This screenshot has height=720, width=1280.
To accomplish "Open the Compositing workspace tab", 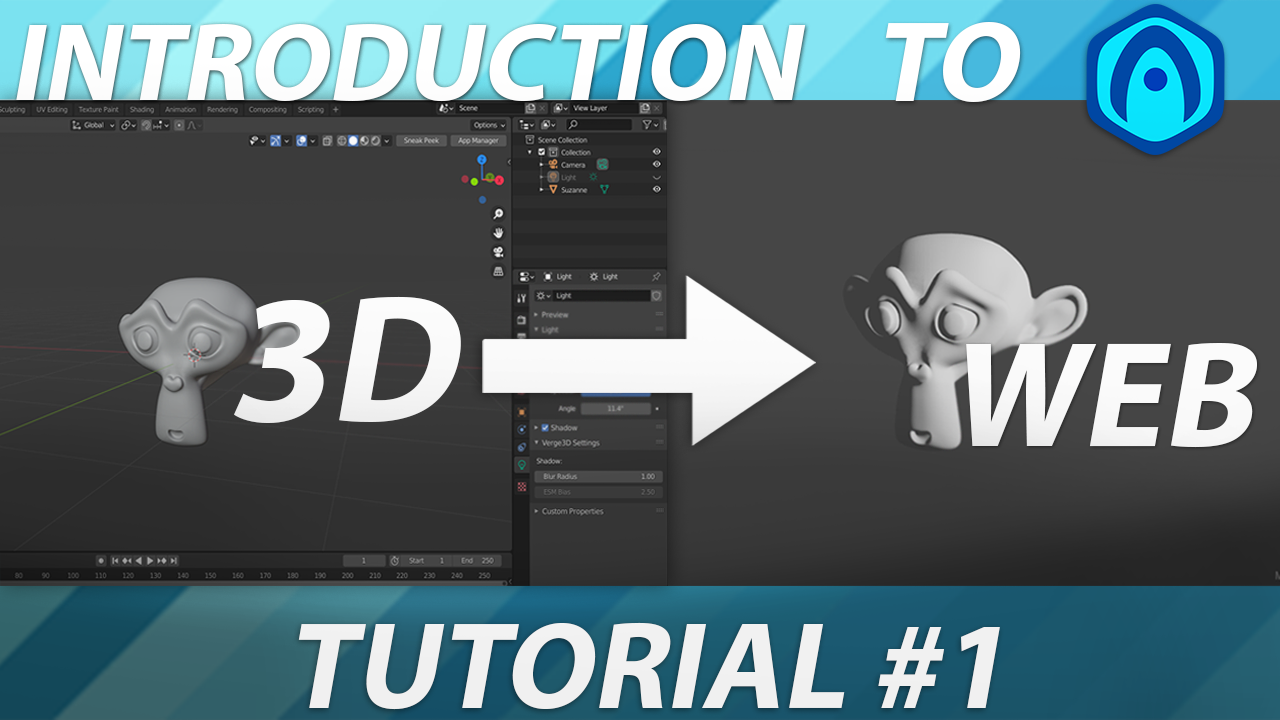I will coord(267,109).
